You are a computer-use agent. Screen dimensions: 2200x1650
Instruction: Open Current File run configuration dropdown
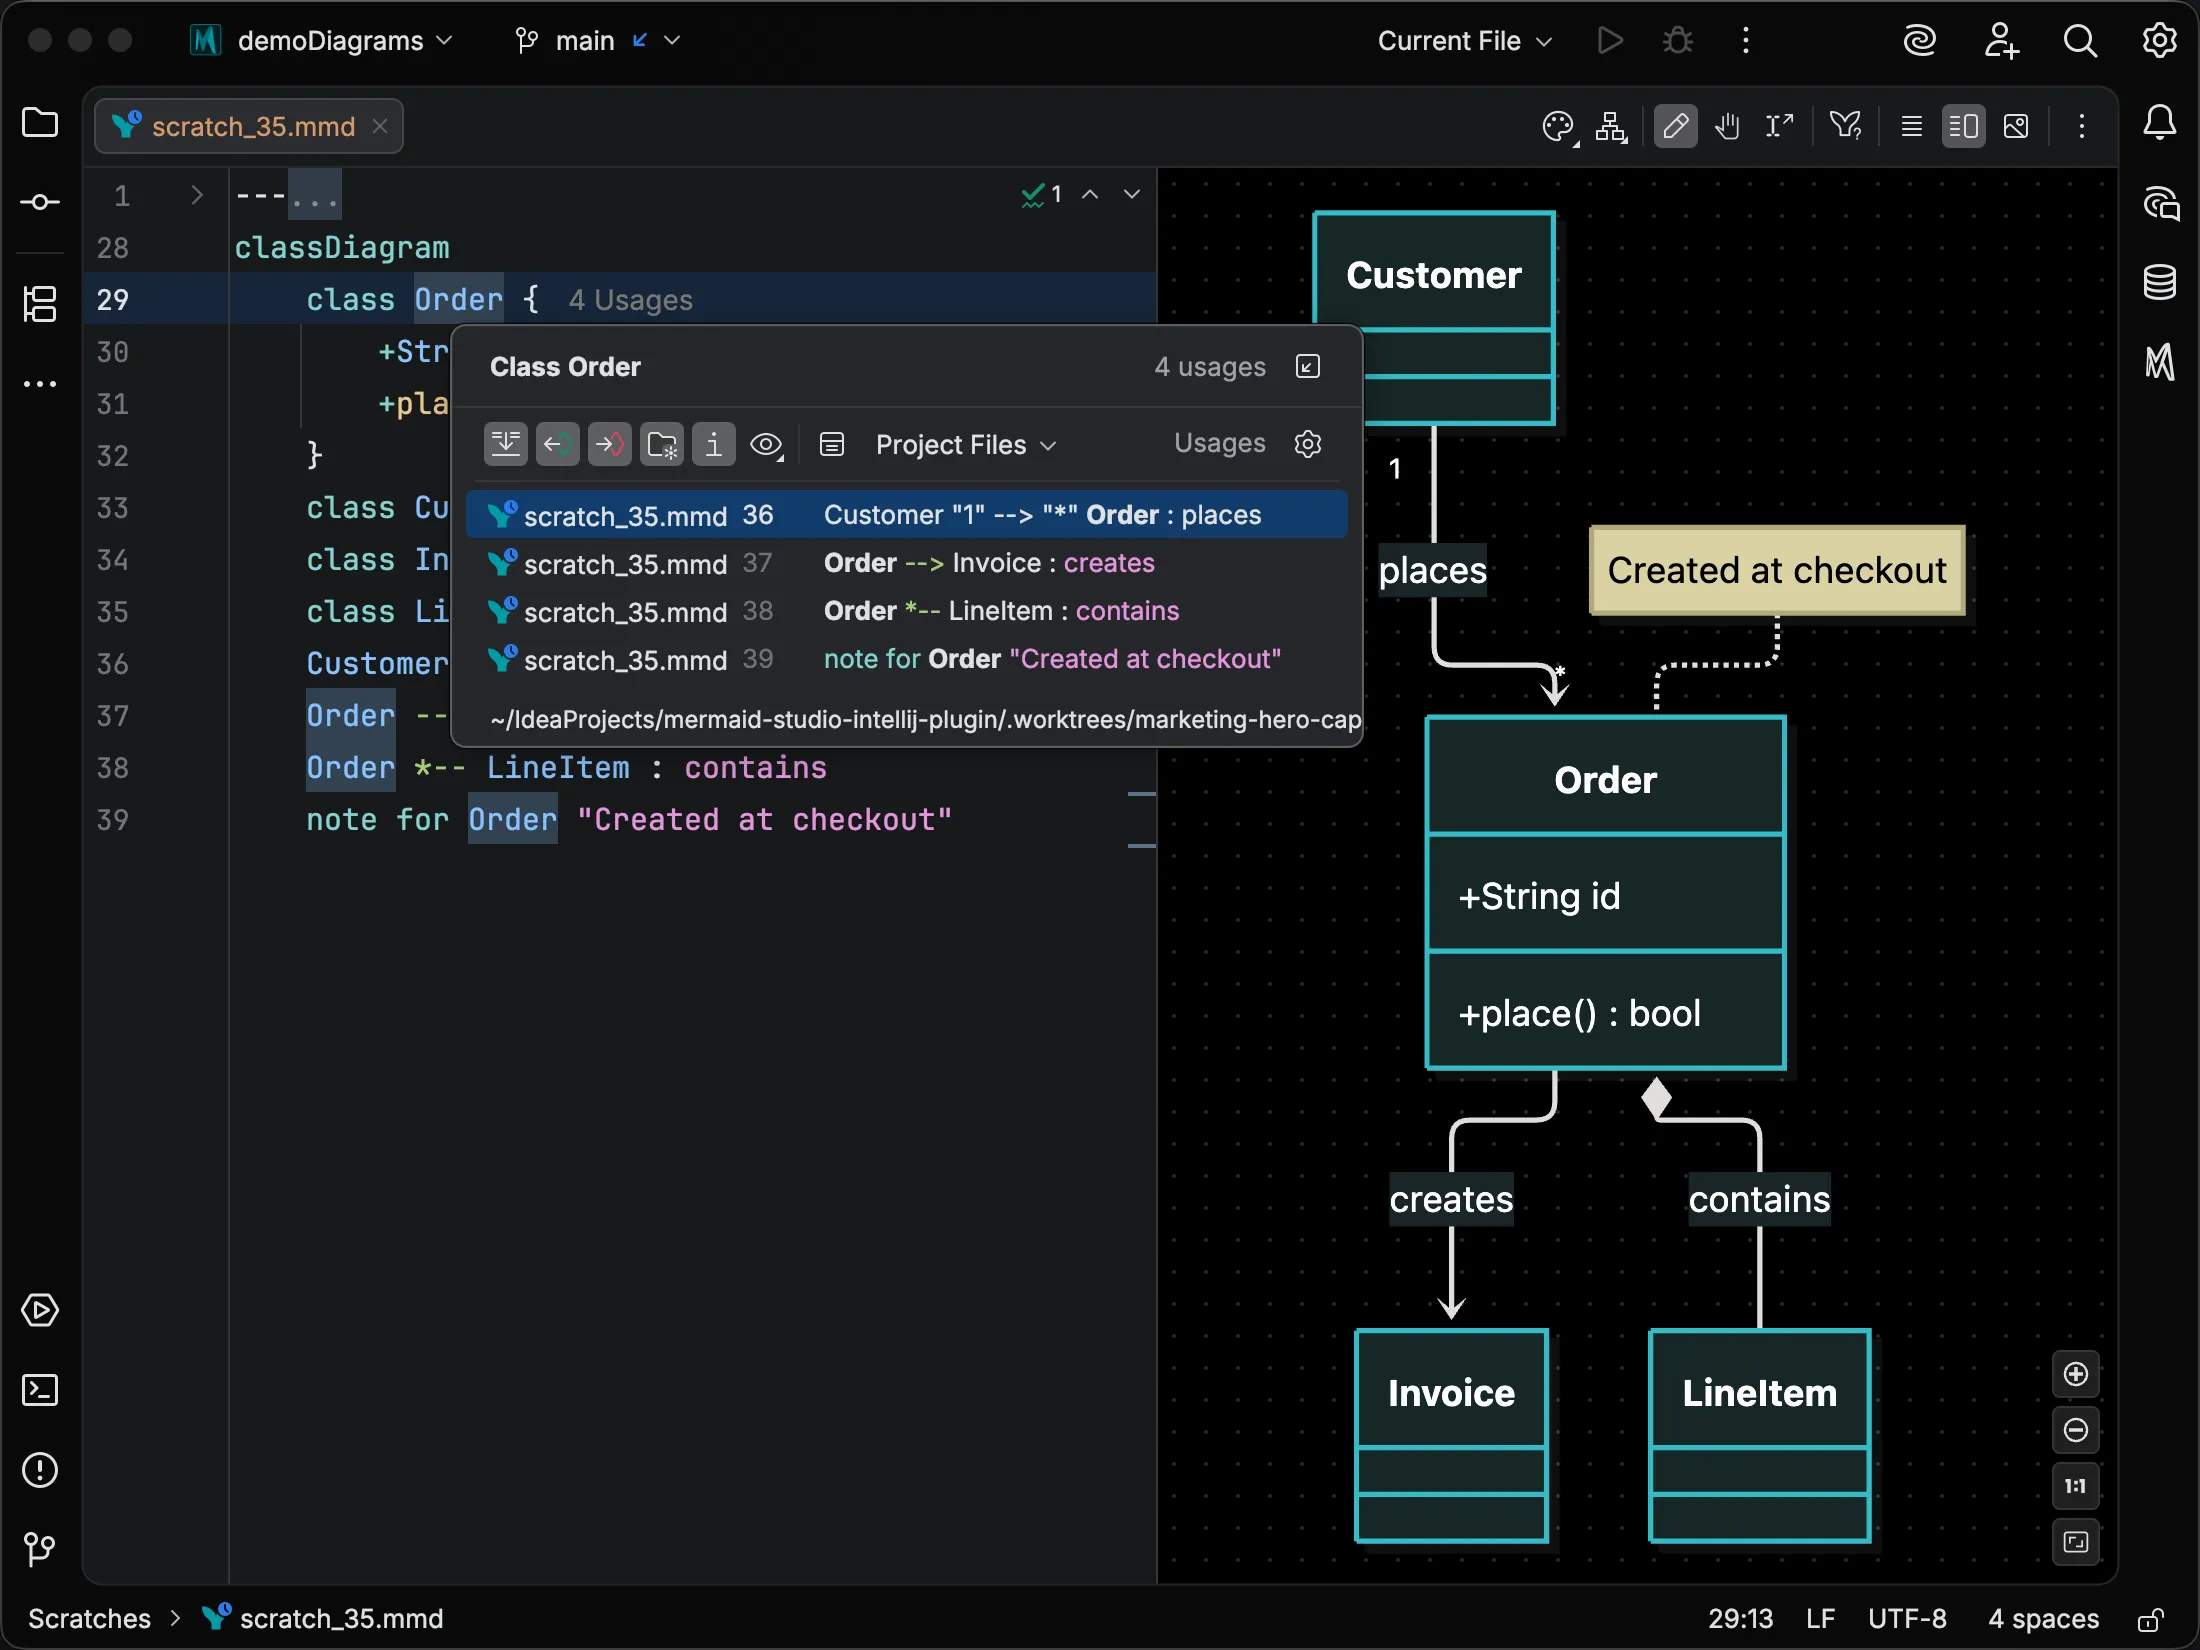pyautogui.click(x=1465, y=41)
